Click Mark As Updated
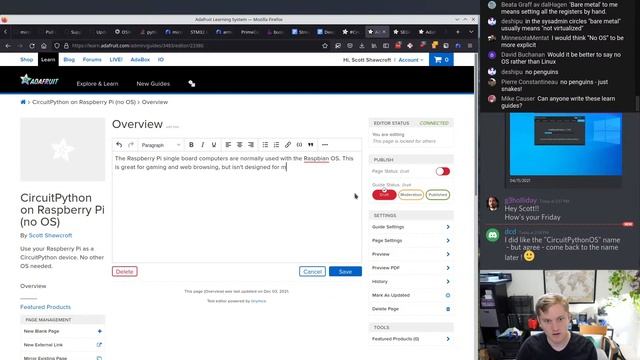640x360 pixels. [x=411, y=295]
